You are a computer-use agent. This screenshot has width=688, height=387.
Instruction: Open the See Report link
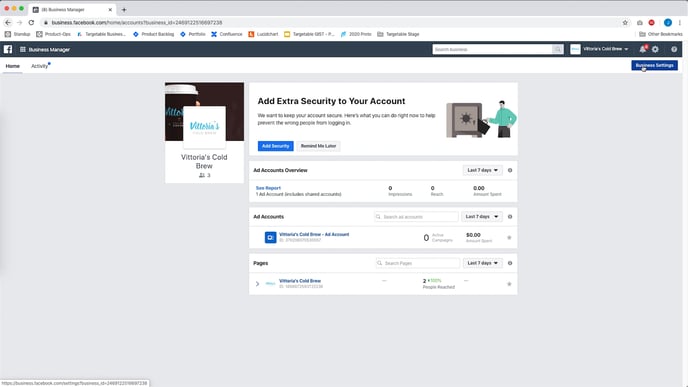tap(268, 188)
